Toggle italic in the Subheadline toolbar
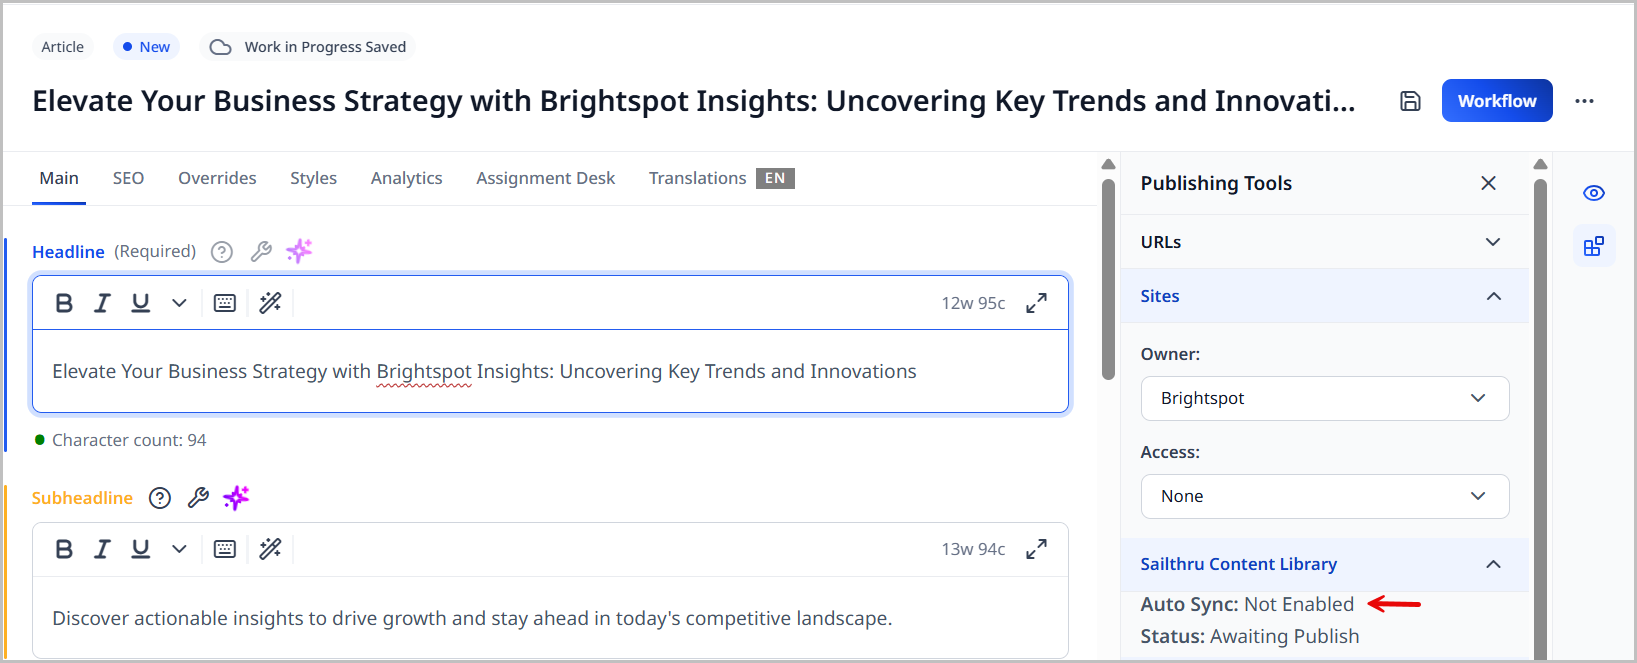 [x=102, y=549]
